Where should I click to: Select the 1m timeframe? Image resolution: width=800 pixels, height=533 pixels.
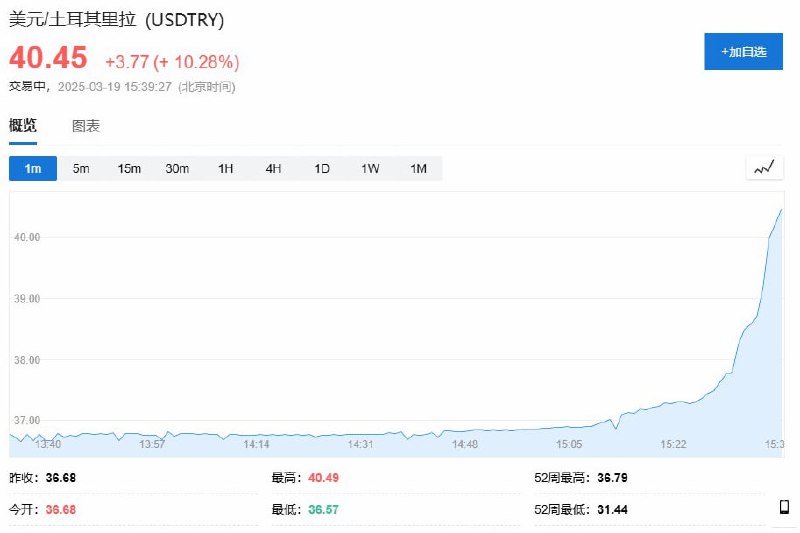[x=33, y=169]
